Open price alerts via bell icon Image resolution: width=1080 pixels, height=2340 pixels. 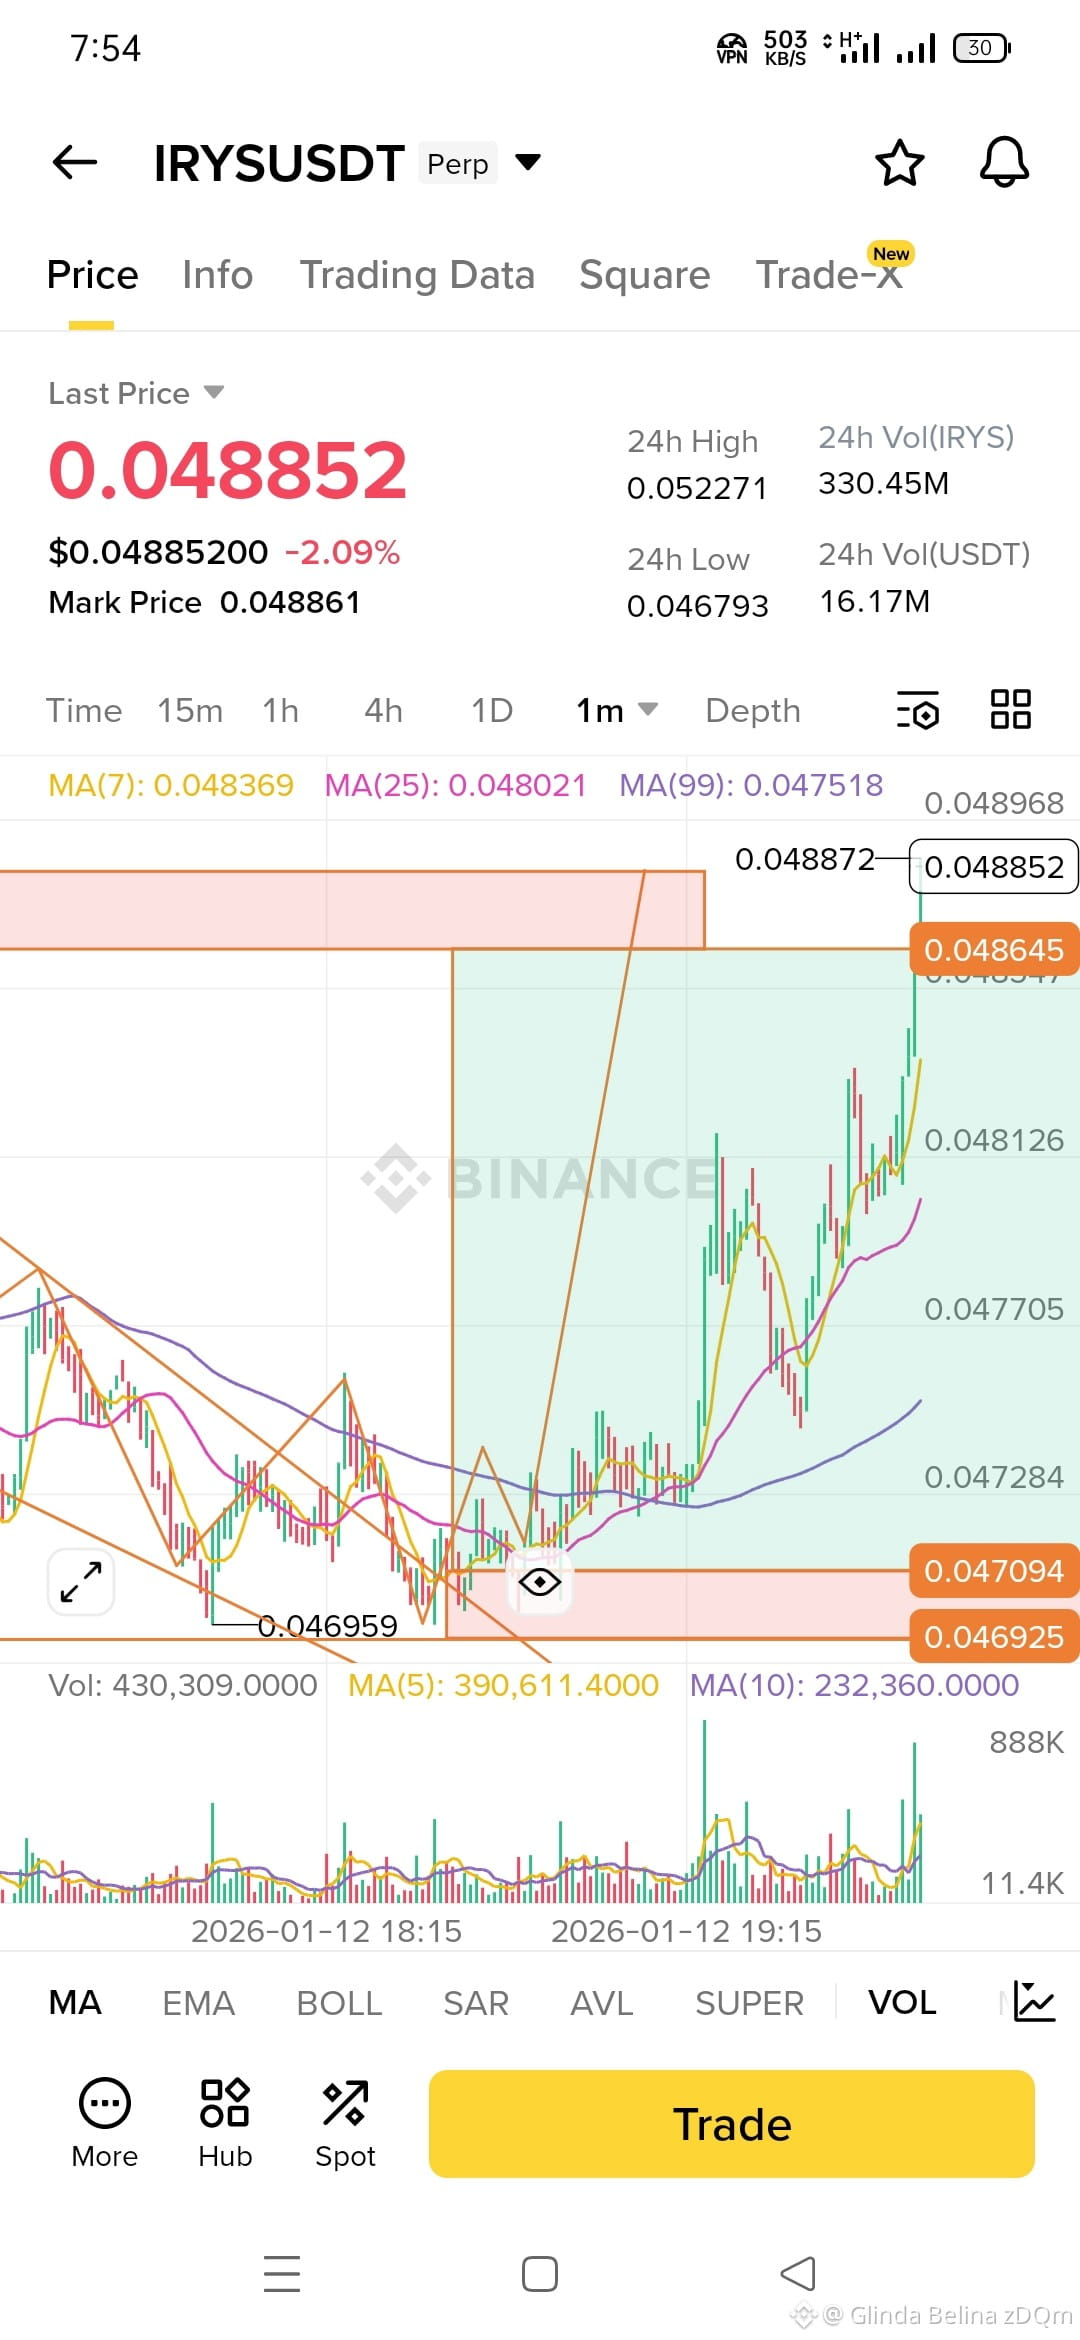coord(1004,162)
